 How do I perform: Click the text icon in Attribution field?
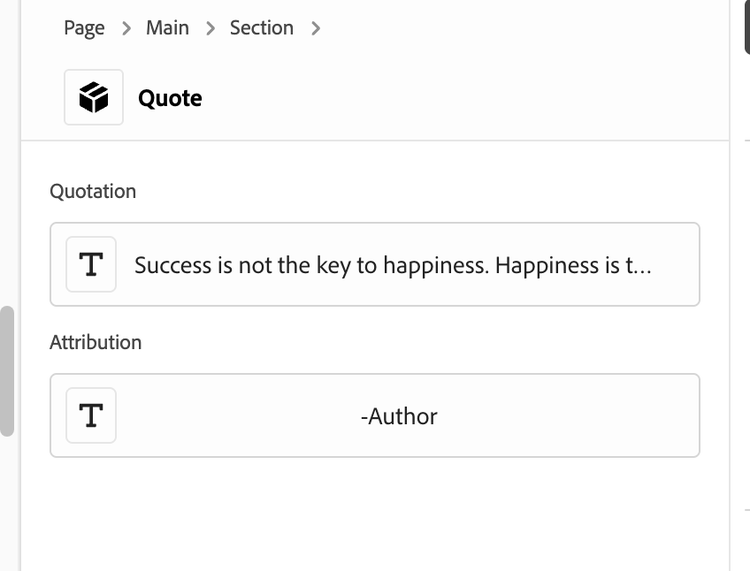91,416
